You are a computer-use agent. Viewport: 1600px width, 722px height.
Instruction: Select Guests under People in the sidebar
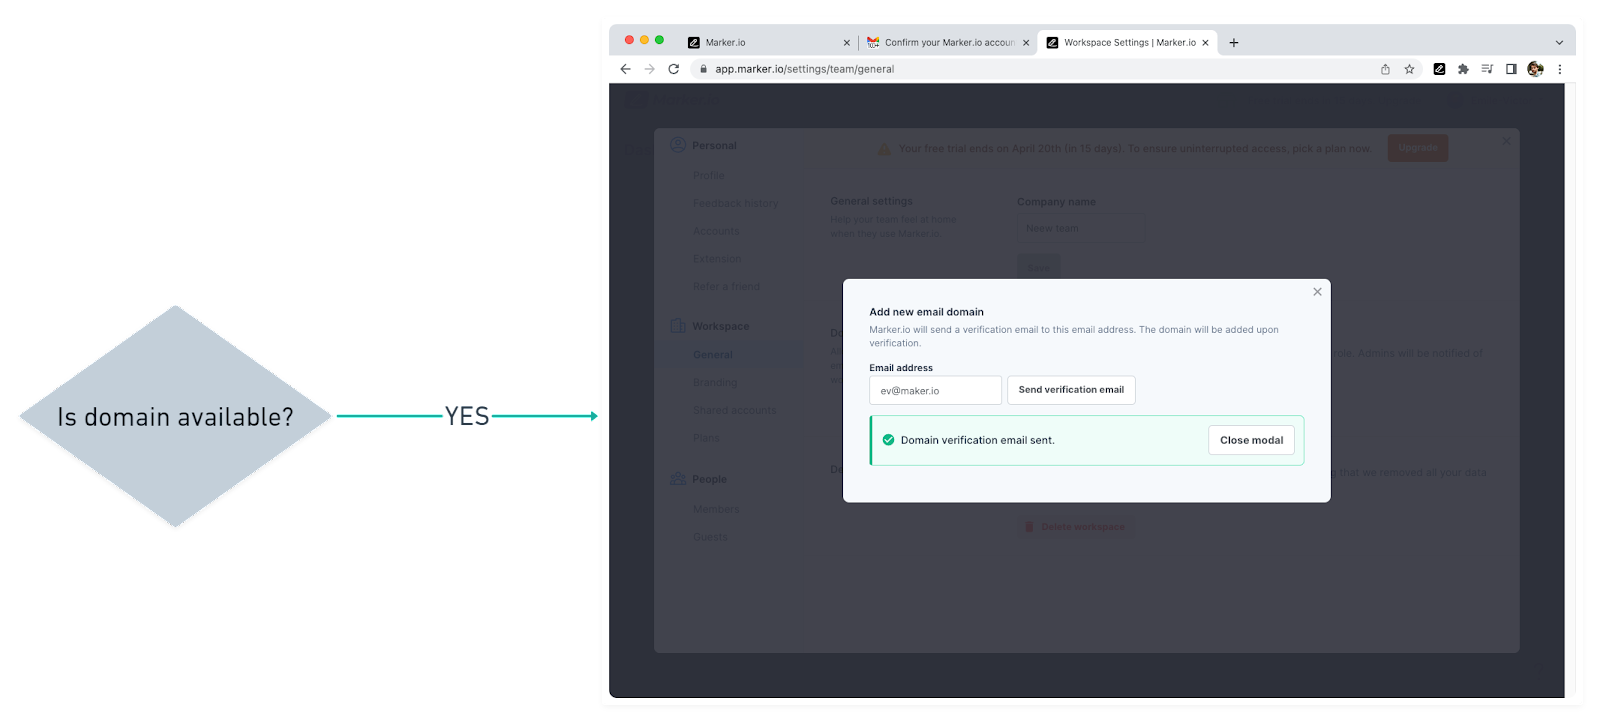point(710,537)
